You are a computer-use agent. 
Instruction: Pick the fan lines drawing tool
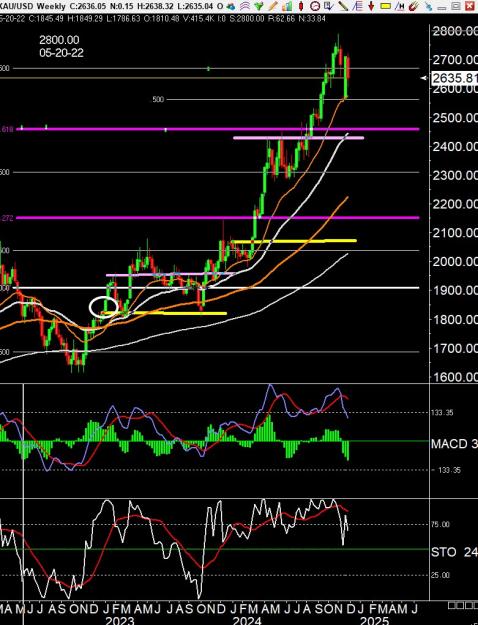[x=358, y=6]
